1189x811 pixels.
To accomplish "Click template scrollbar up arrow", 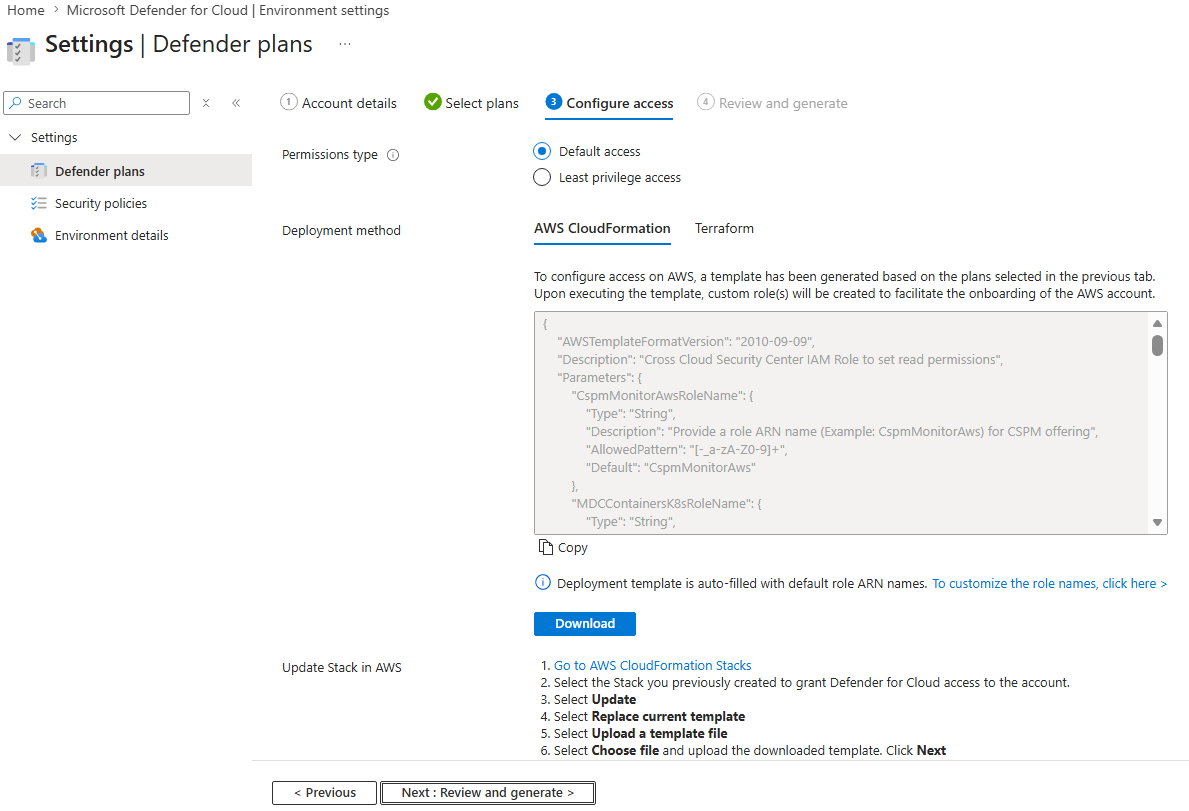I will [1157, 324].
